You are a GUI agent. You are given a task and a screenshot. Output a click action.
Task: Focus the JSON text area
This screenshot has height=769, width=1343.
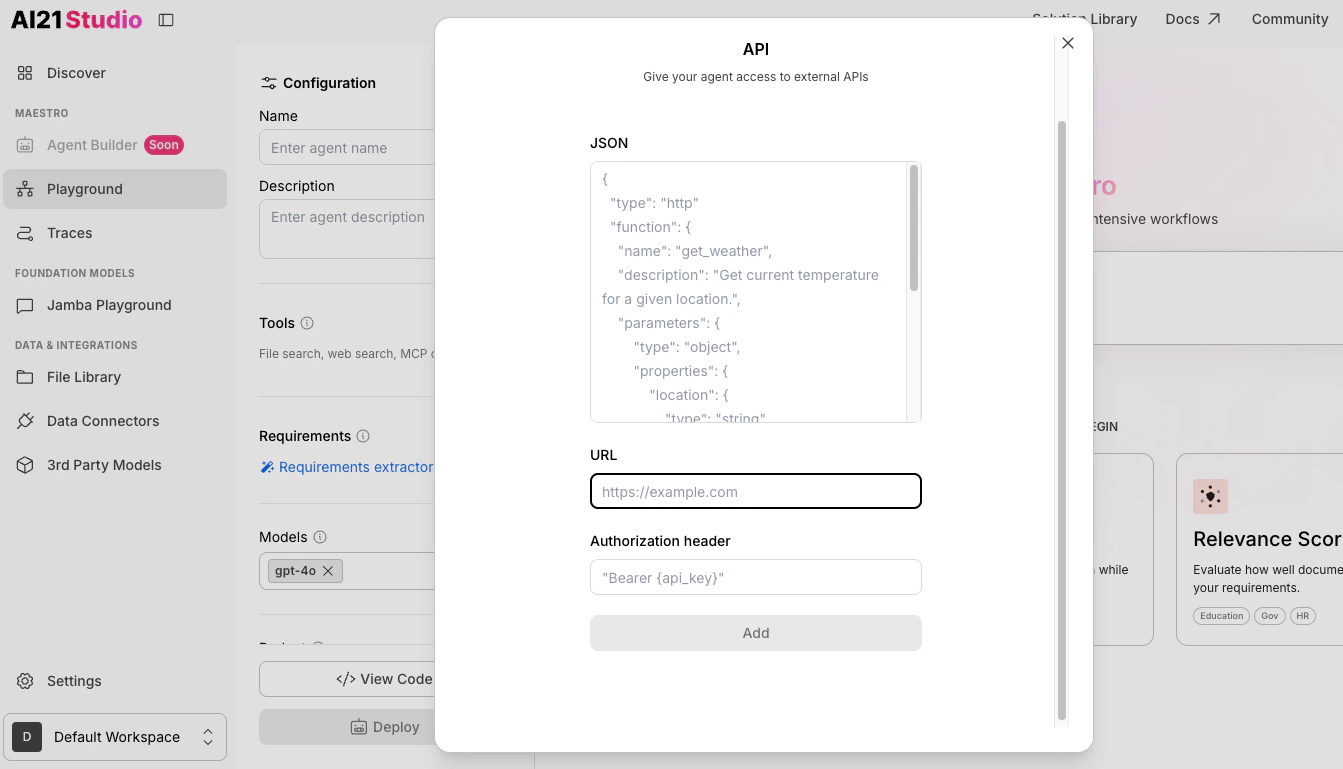[x=748, y=292]
